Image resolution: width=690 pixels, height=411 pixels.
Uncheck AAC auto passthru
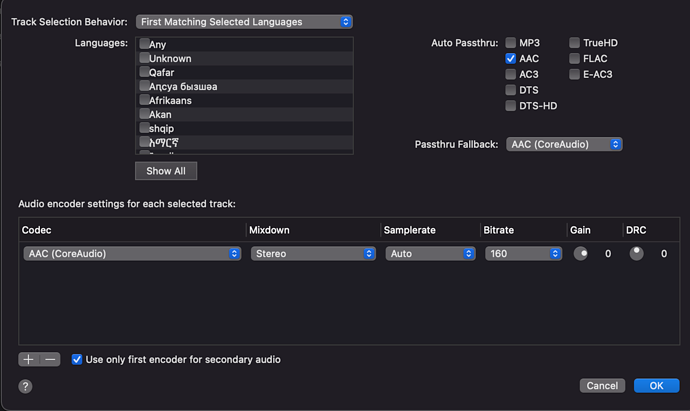tap(511, 59)
